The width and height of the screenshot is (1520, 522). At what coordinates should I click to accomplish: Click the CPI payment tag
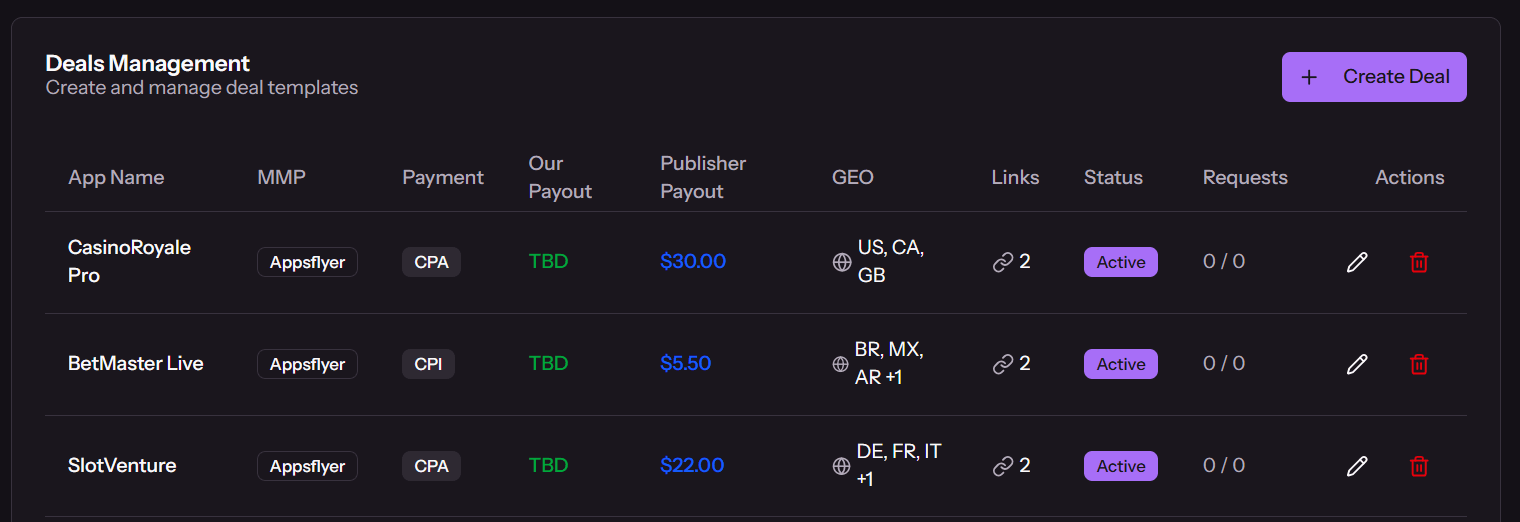pyautogui.click(x=428, y=364)
